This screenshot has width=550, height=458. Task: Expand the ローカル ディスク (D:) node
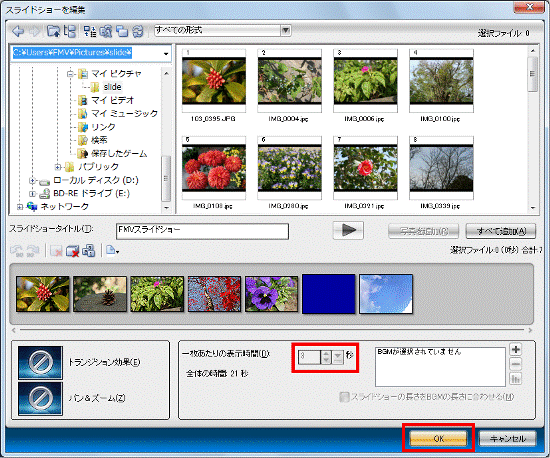[x=32, y=180]
